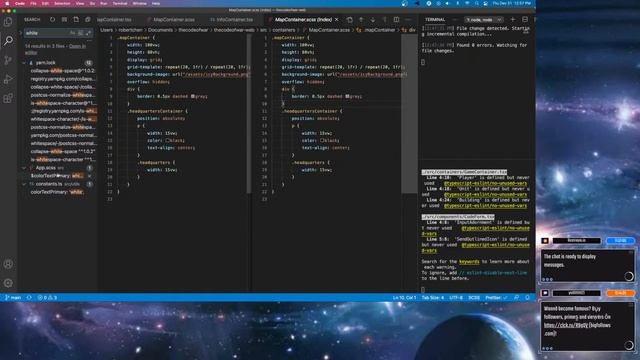Open the Source Control view

(8, 60)
